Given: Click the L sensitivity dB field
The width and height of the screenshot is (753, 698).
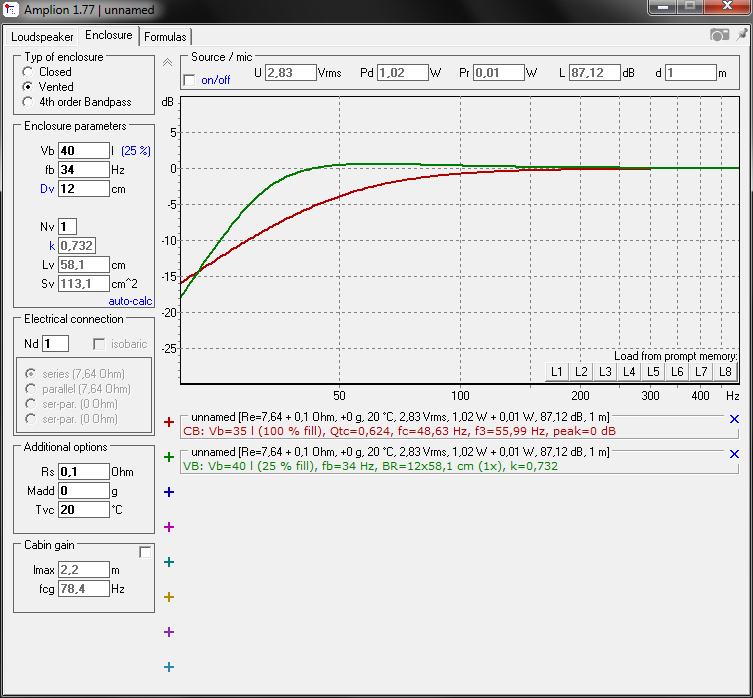Looking at the screenshot, I should 595,73.
